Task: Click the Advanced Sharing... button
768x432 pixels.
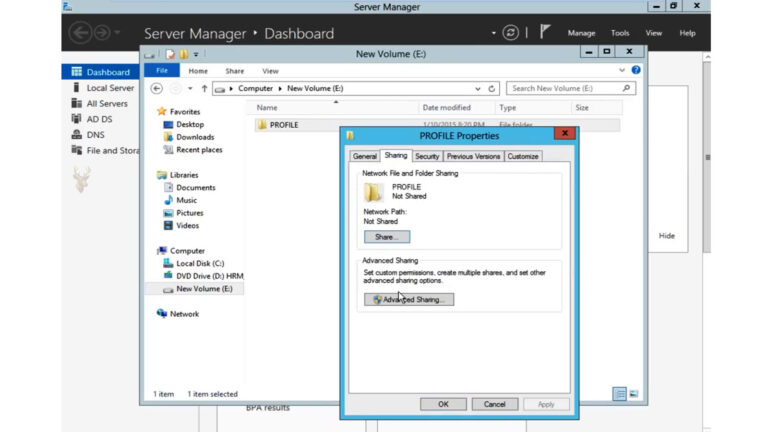Action: click(409, 299)
